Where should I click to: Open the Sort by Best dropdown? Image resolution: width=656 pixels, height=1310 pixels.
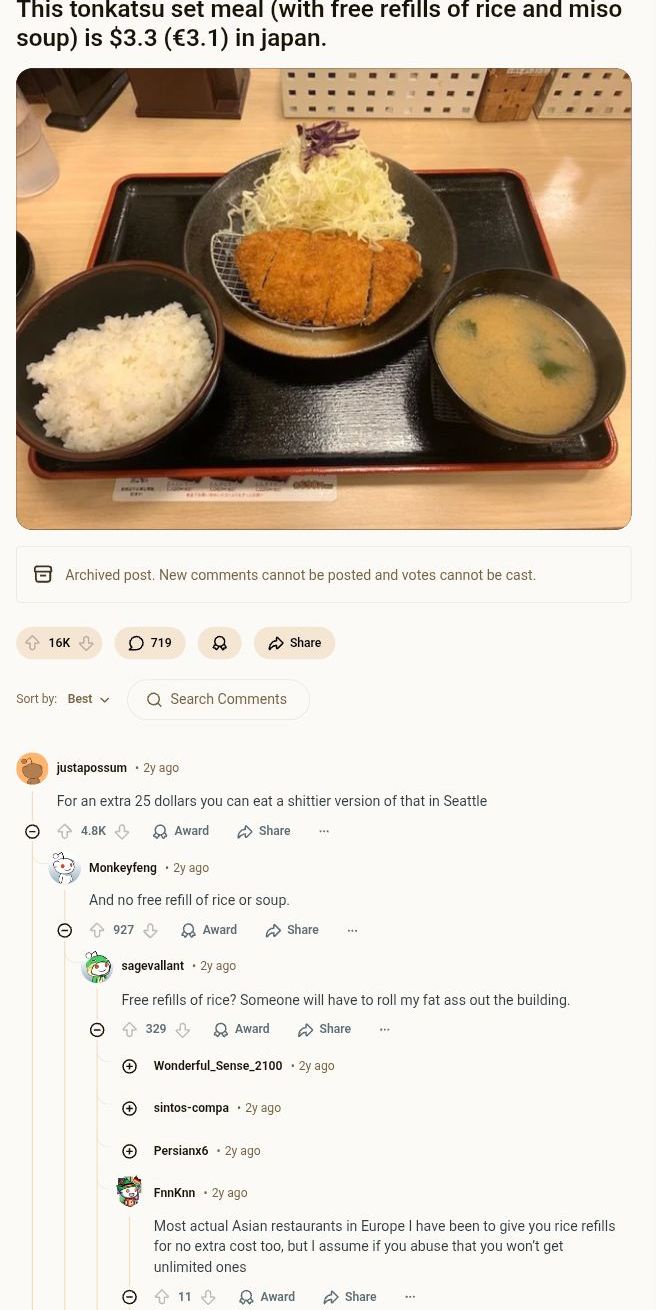[88, 699]
